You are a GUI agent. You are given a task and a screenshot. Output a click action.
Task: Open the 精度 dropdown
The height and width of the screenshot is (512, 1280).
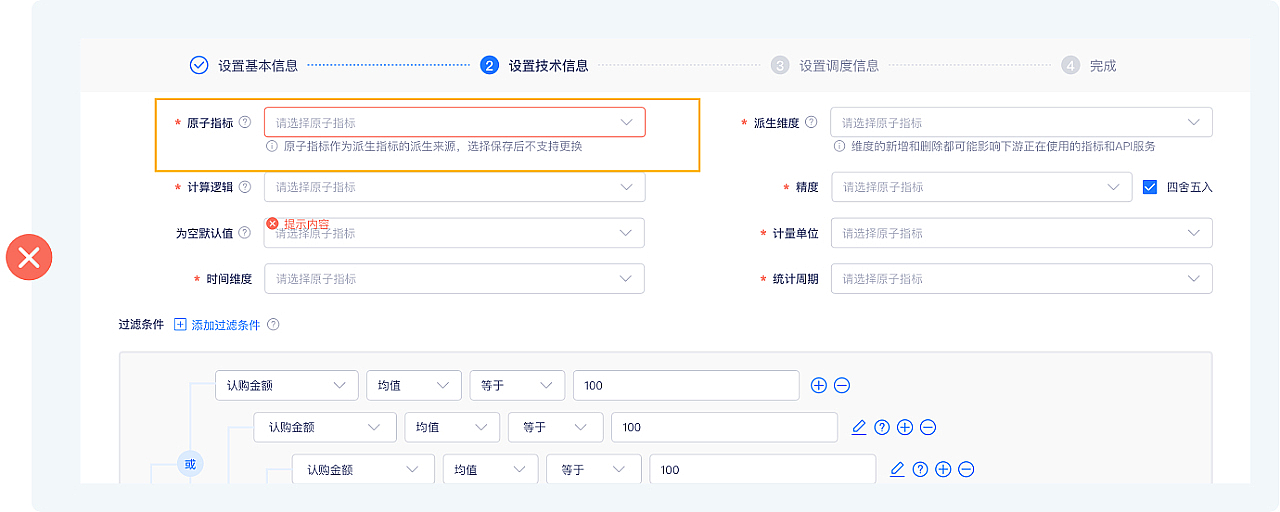[982, 187]
